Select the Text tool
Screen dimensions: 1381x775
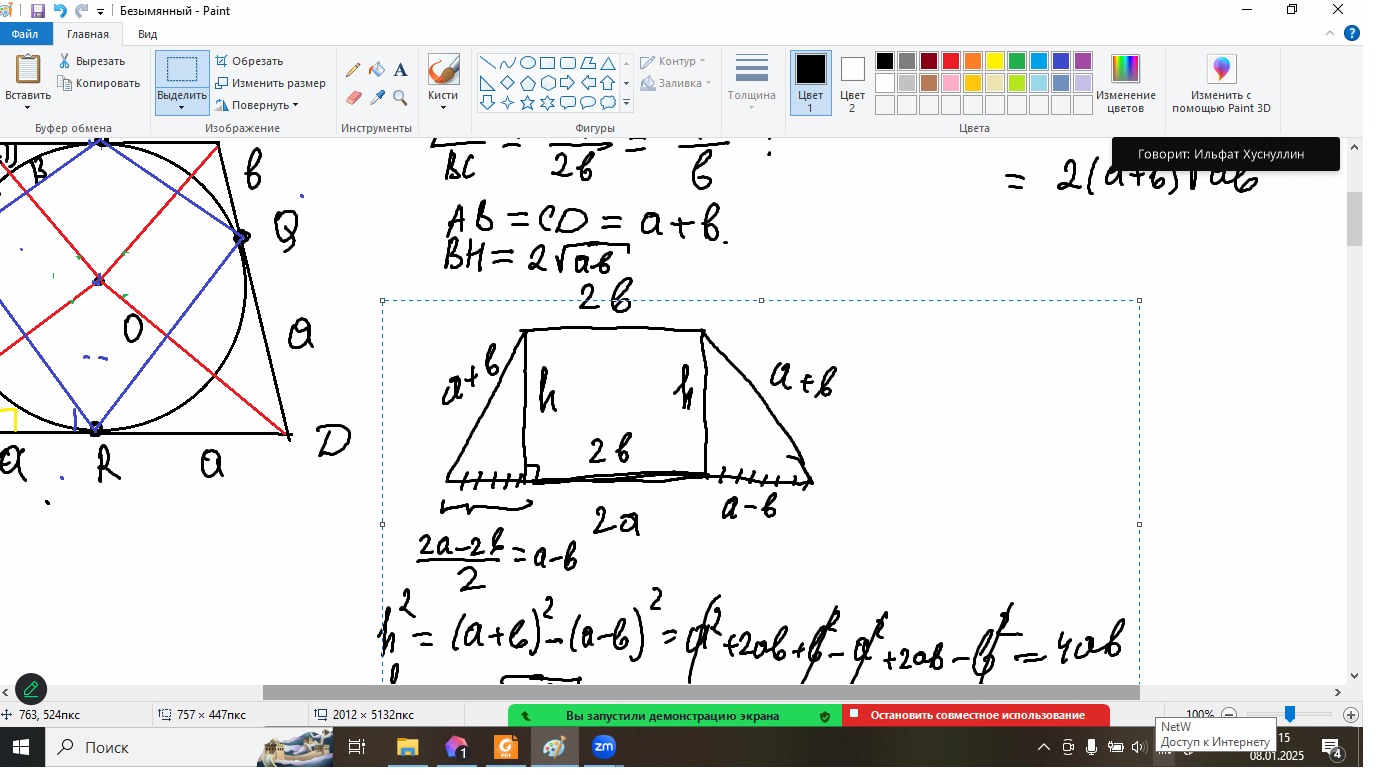tap(400, 70)
